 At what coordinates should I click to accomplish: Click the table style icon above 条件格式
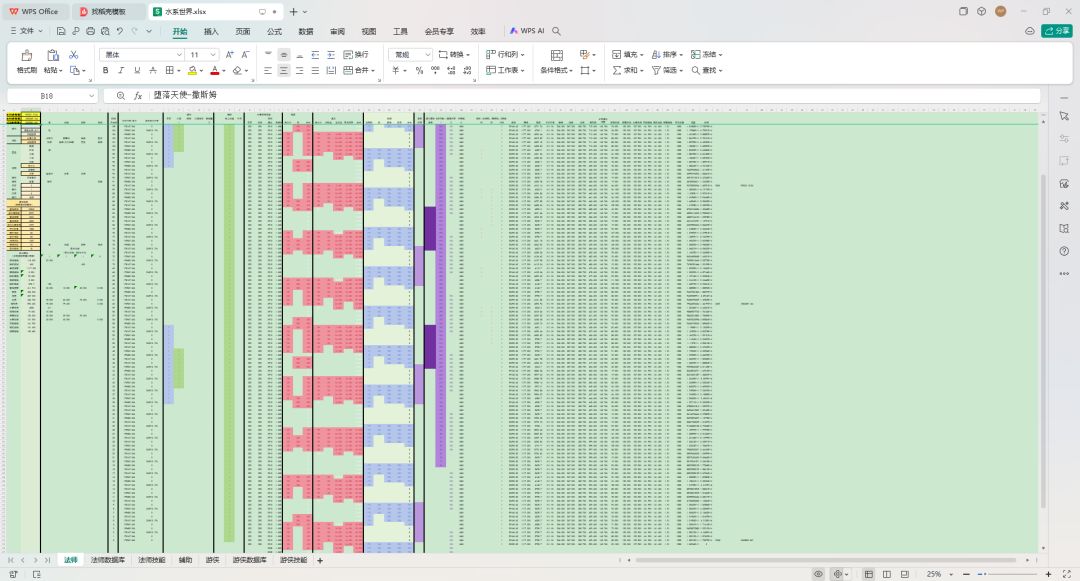pos(557,55)
